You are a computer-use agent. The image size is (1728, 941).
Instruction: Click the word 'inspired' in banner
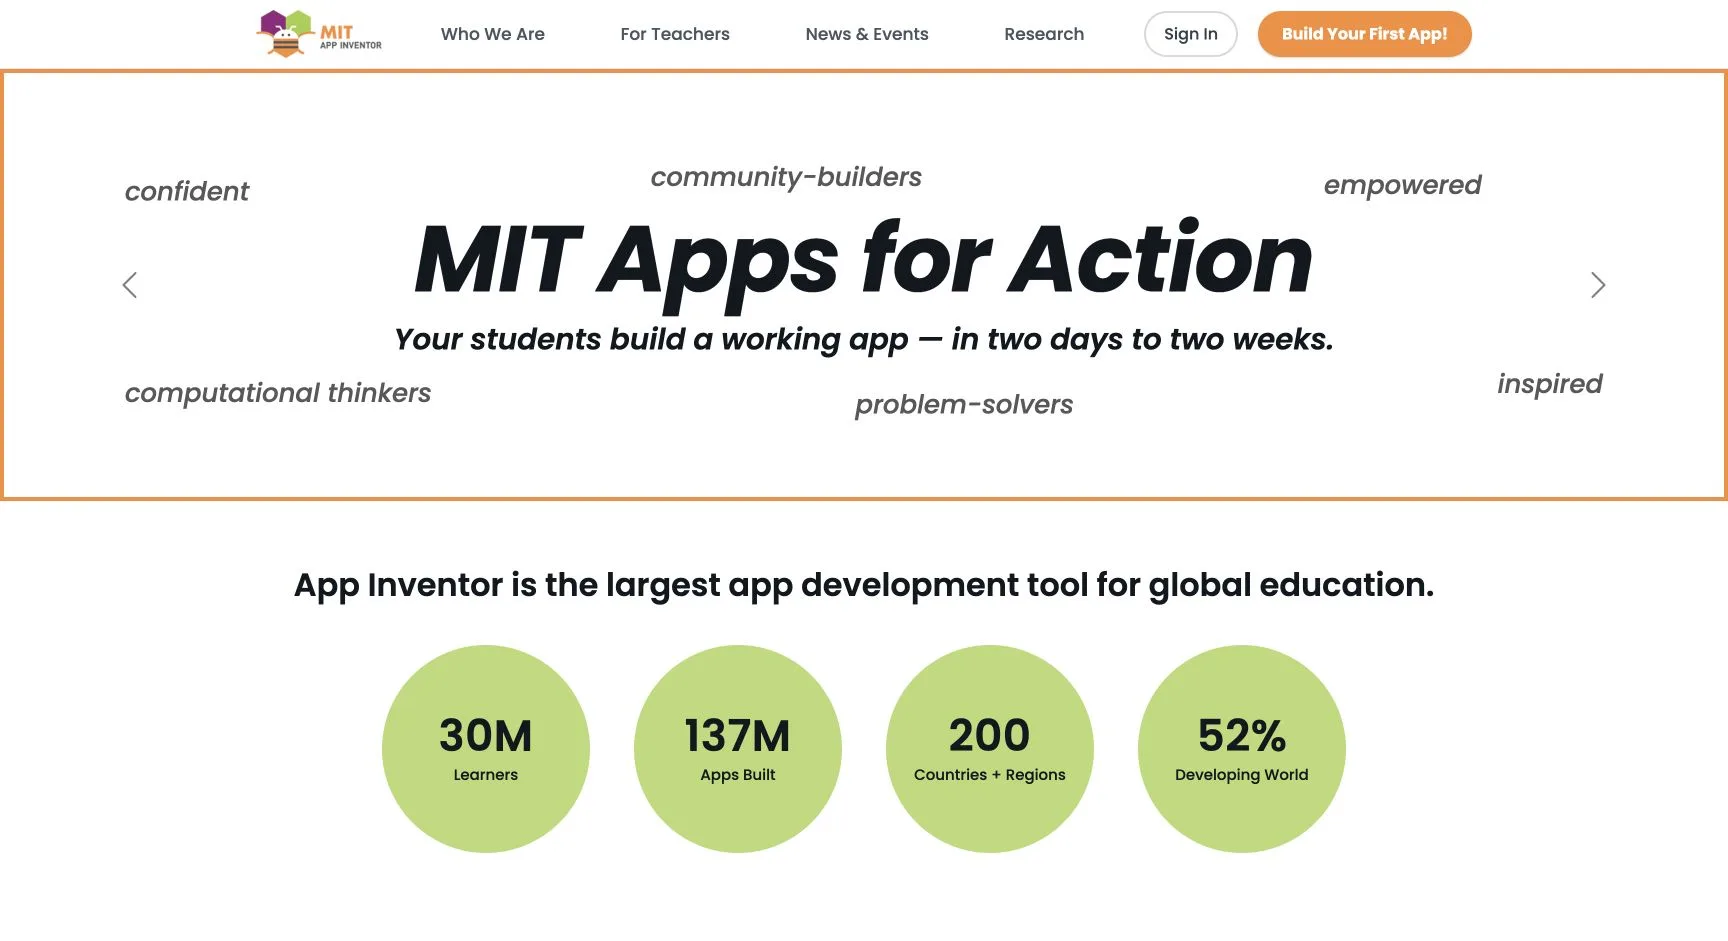pos(1550,384)
